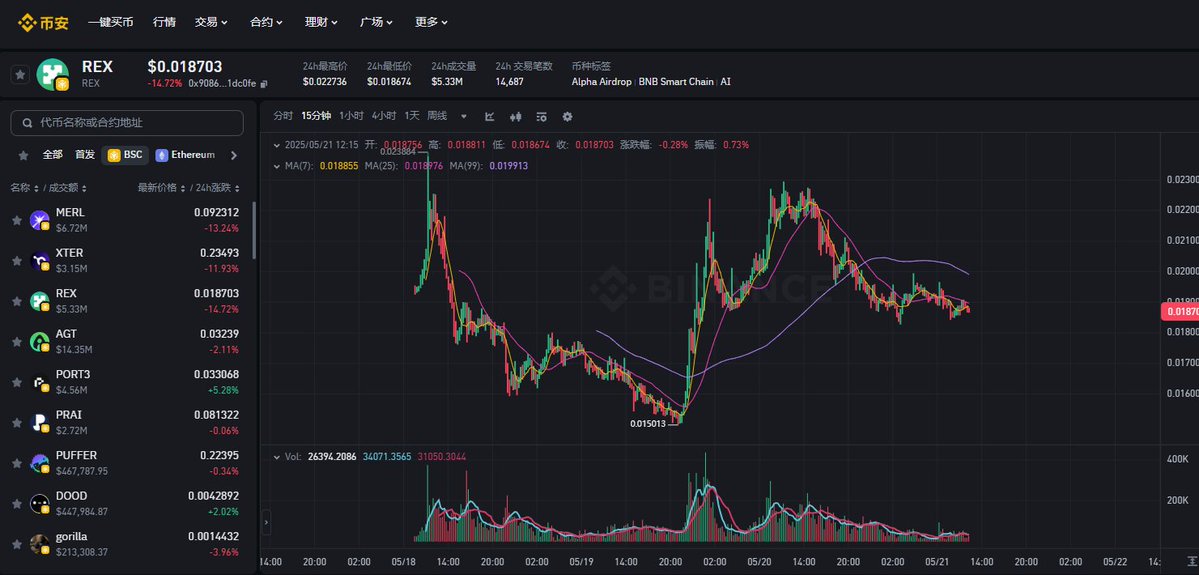The width and height of the screenshot is (1199, 575).
Task: Click the REX token logo in list
Action: click(40, 301)
